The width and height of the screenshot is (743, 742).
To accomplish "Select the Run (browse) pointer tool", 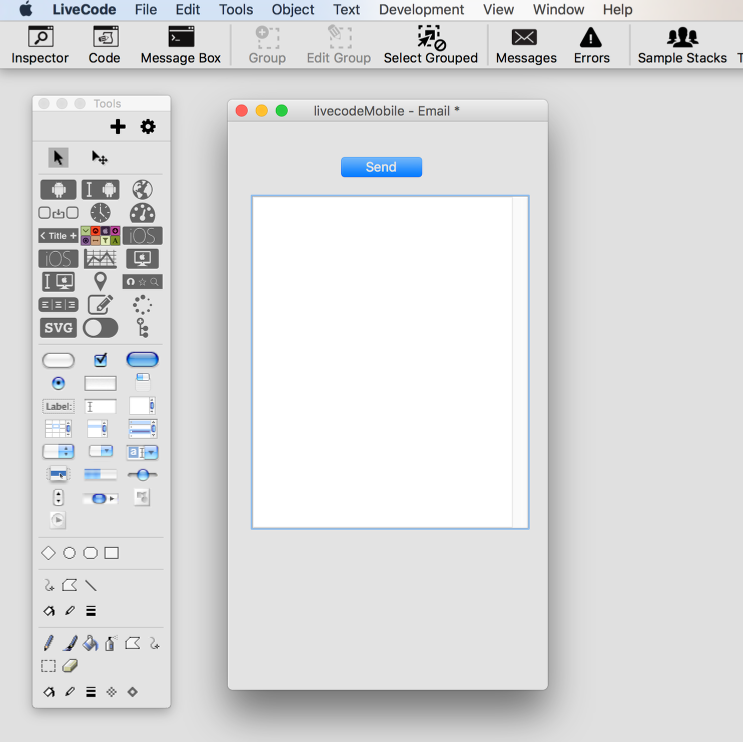I will click(58, 157).
